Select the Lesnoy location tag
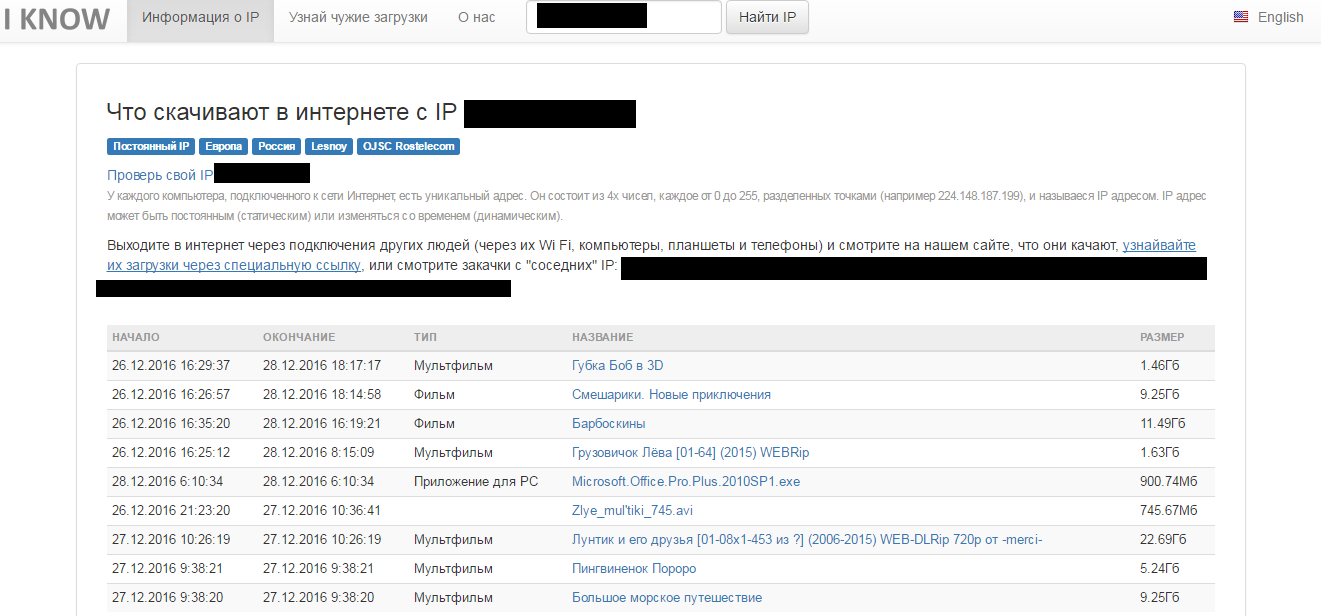 pos(329,146)
